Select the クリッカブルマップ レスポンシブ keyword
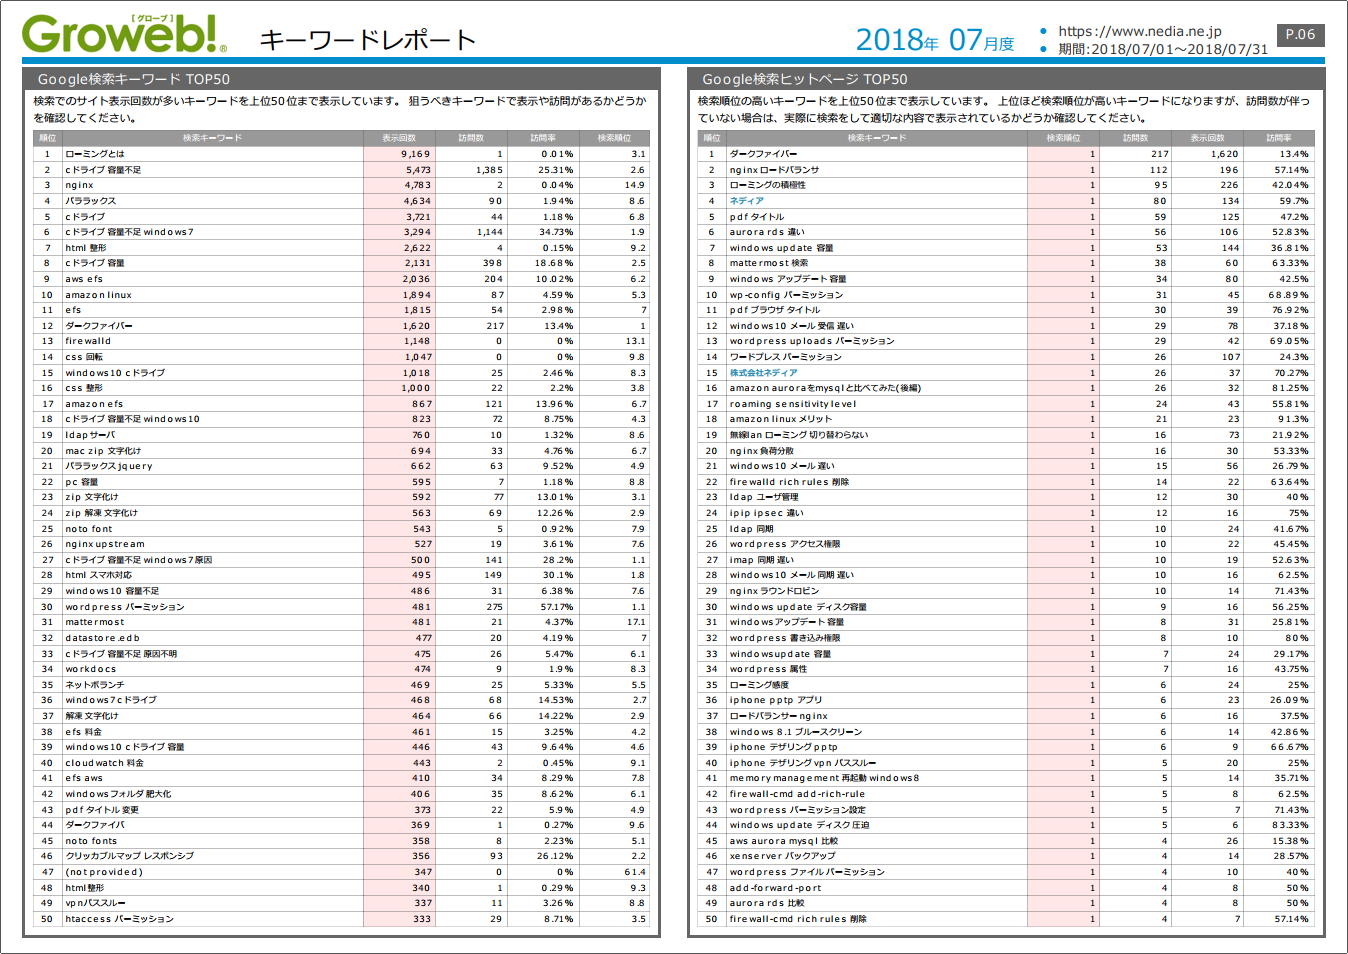The image size is (1348, 954). click(130, 856)
